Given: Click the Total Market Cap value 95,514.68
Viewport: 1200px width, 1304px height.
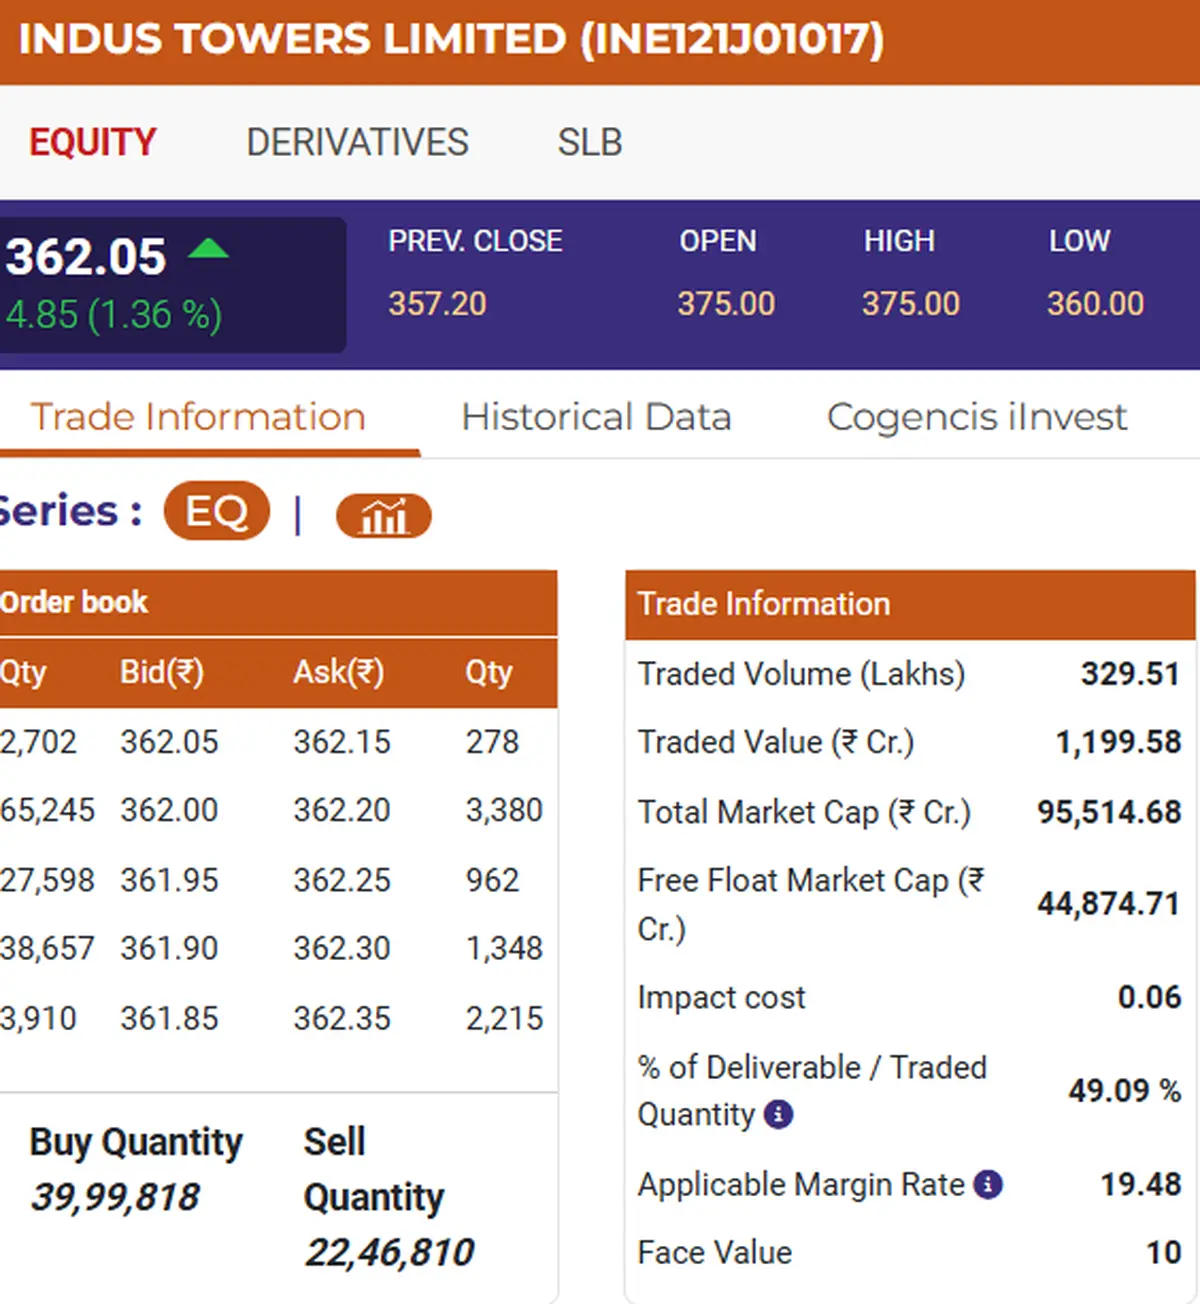Looking at the screenshot, I should pos(1109,812).
